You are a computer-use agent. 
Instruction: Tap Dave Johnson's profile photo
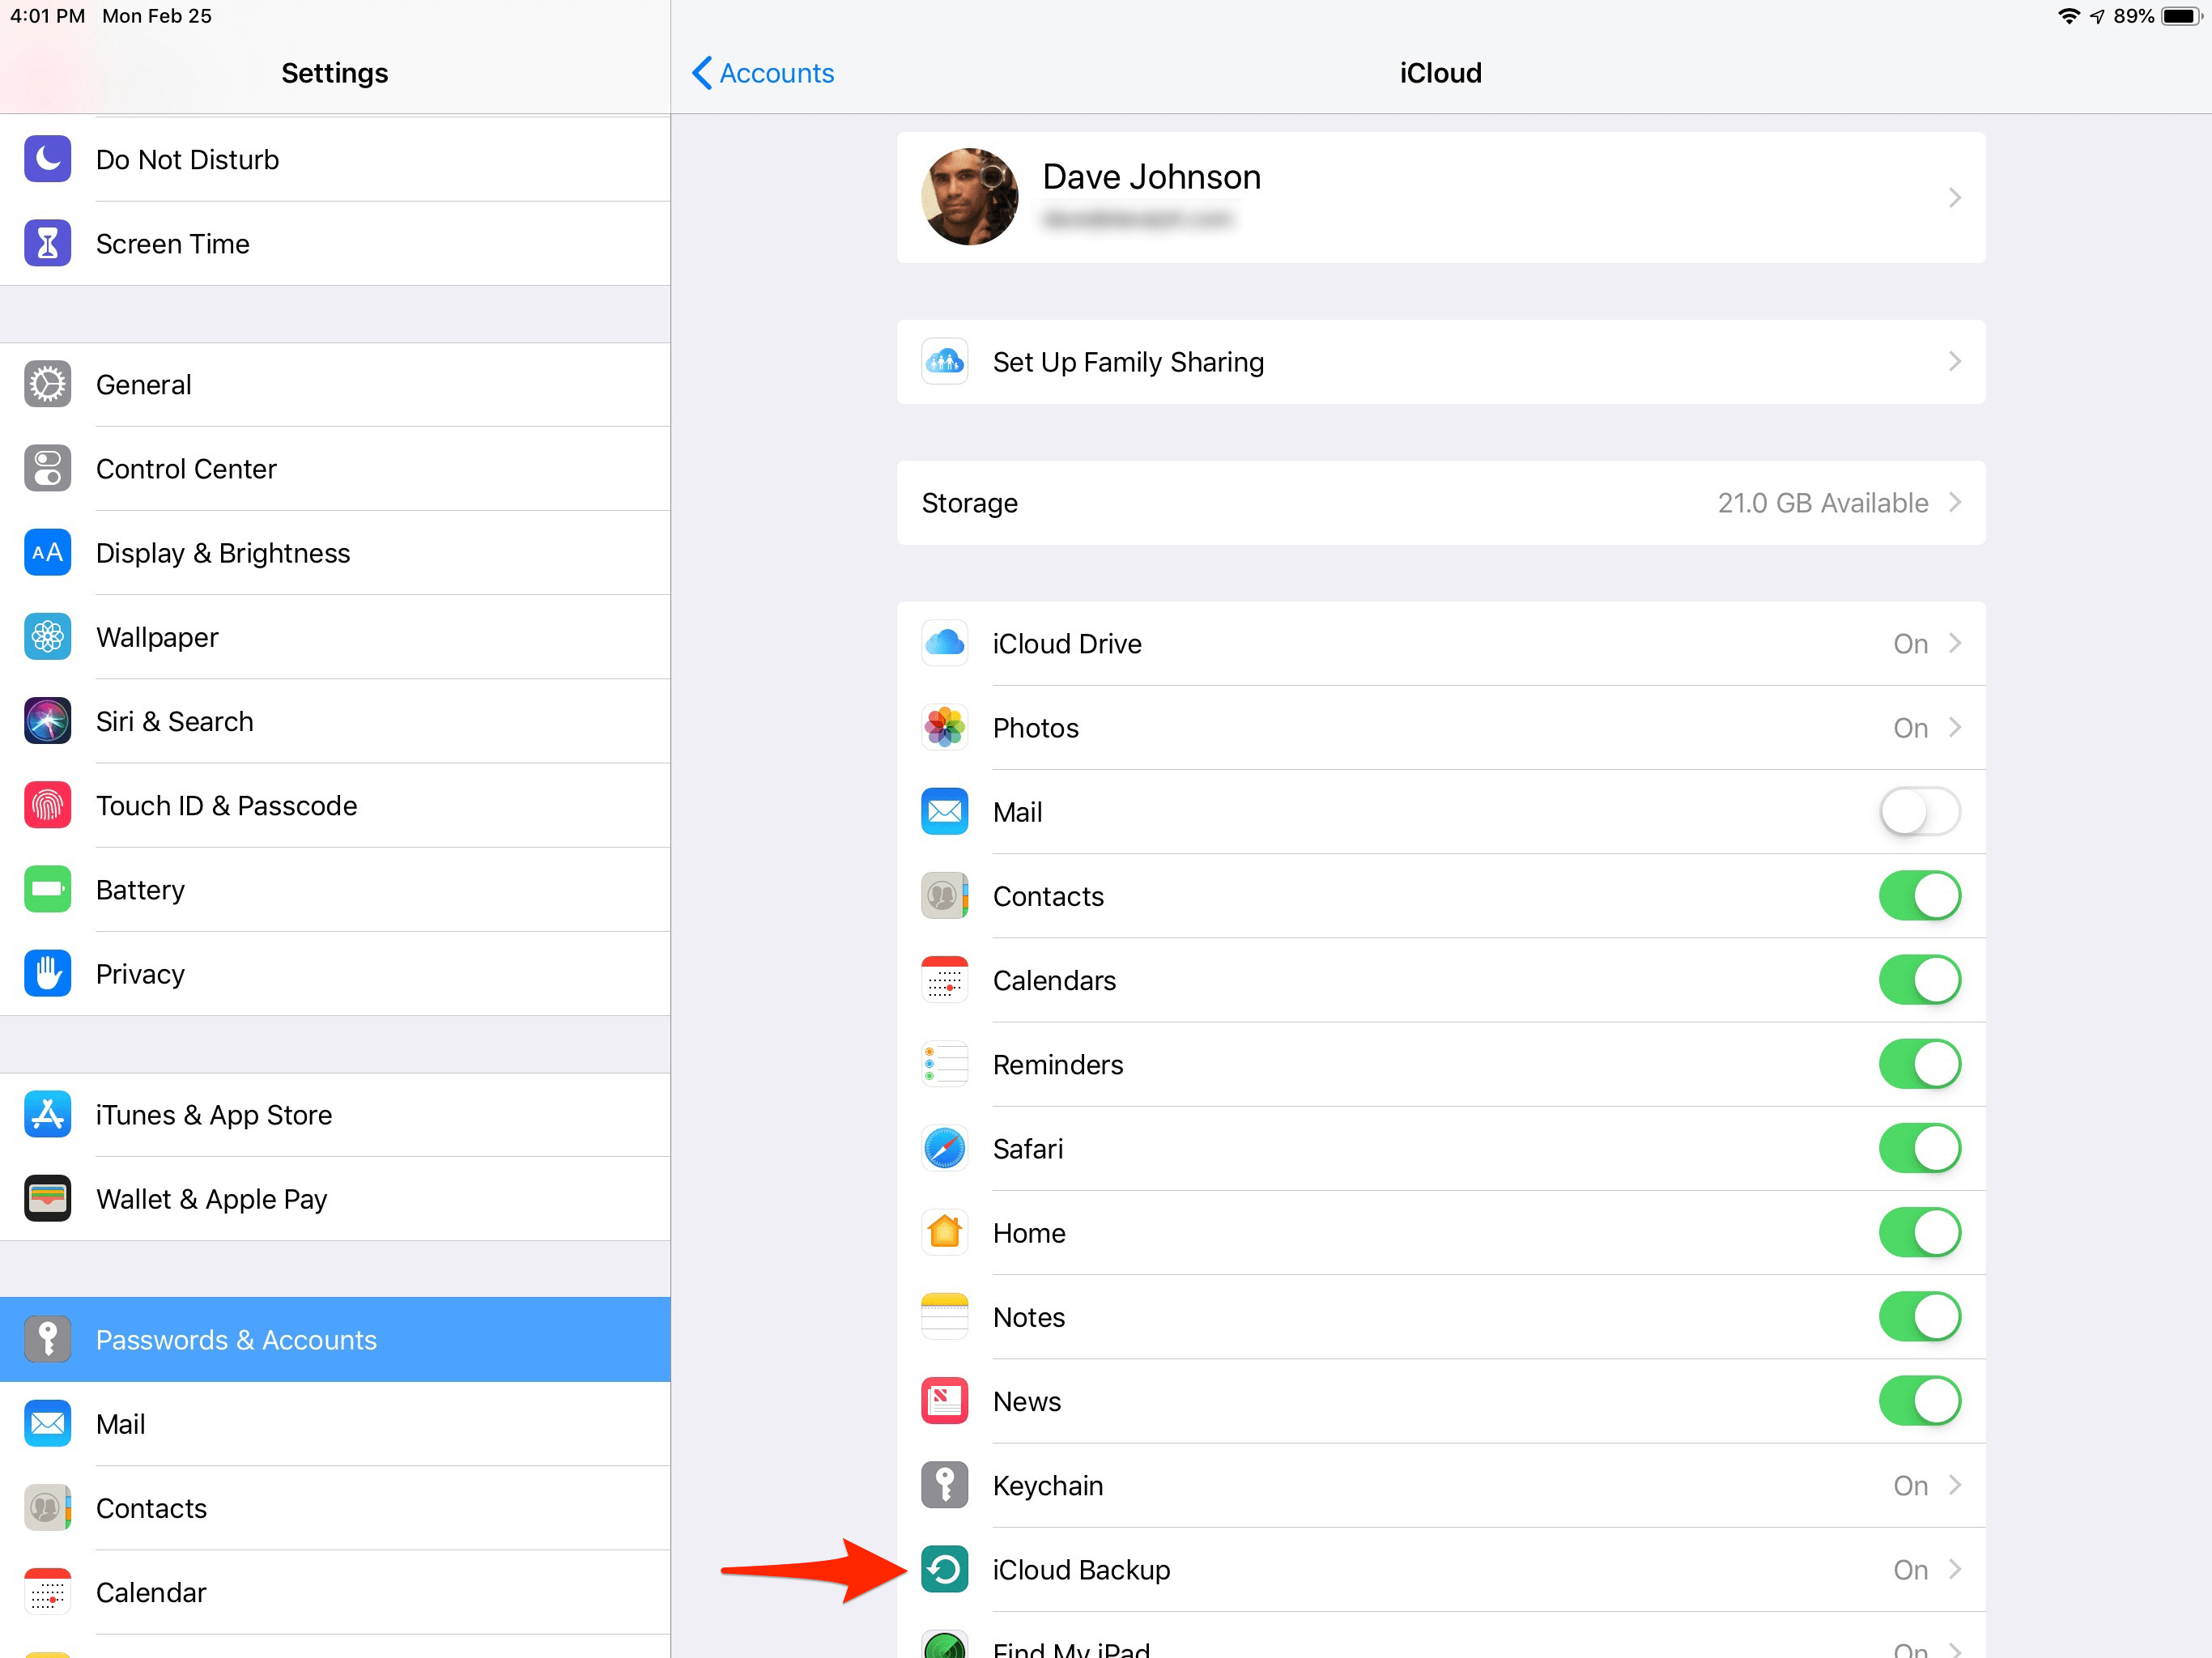pyautogui.click(x=969, y=197)
